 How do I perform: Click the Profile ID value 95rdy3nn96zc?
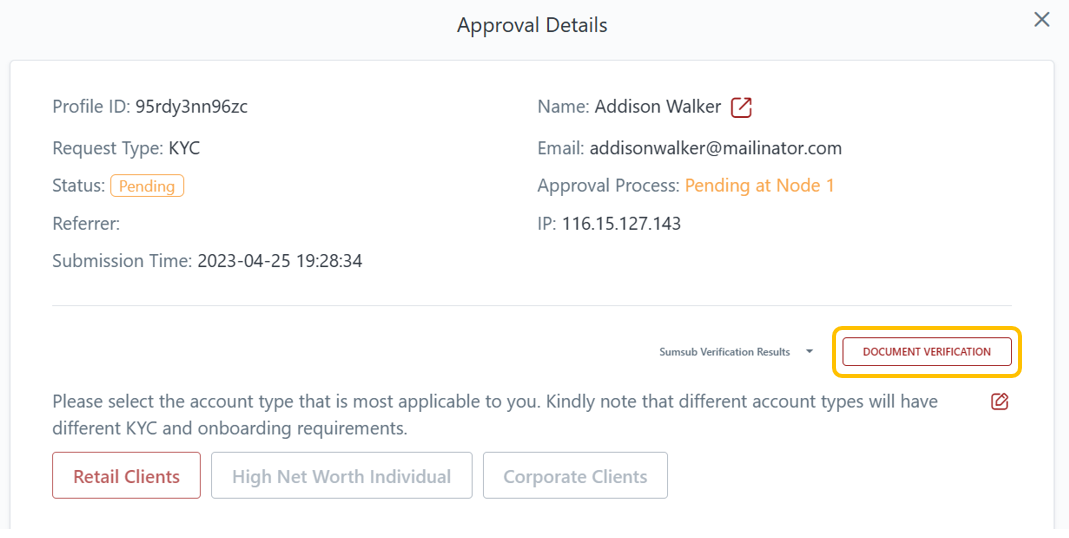(x=191, y=107)
